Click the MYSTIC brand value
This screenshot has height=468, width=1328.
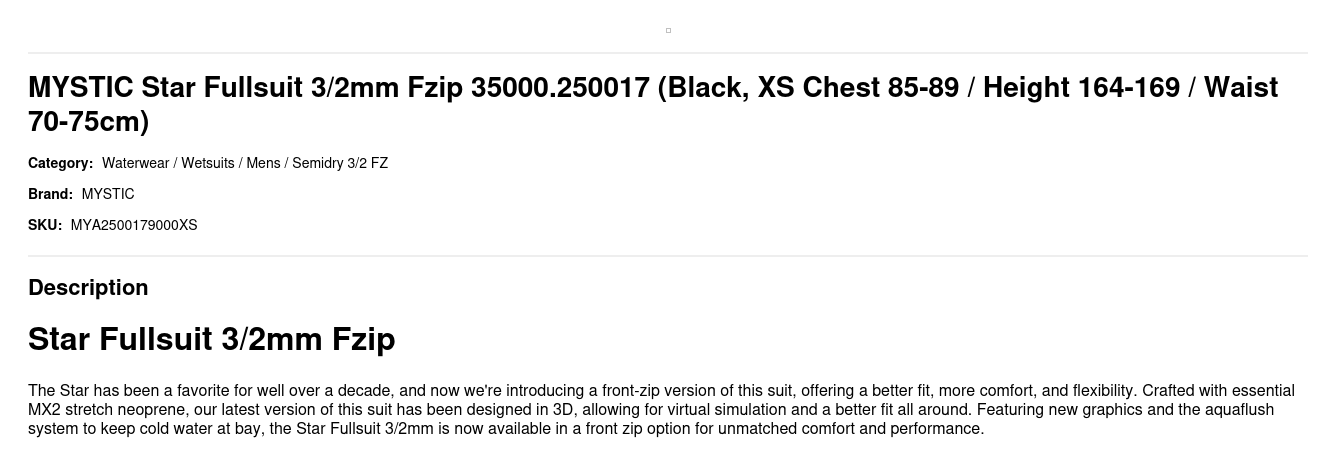point(108,194)
